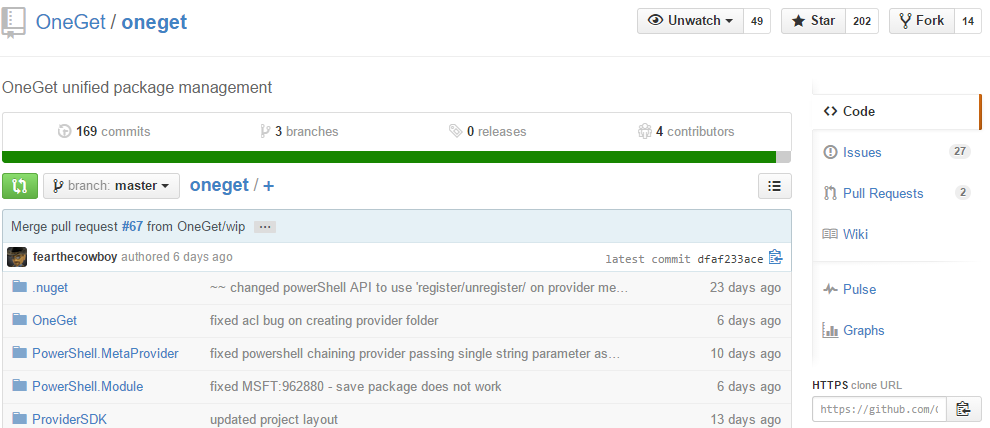Open the Code tab
990x428 pixels.
tap(897, 111)
